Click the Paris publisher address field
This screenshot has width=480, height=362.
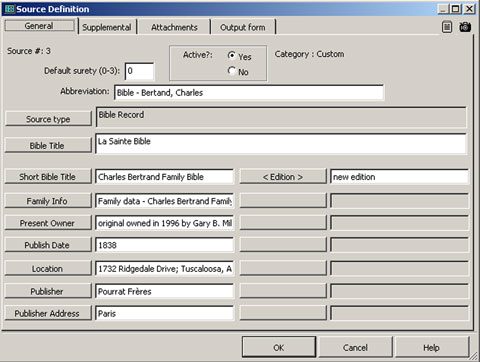coord(165,313)
